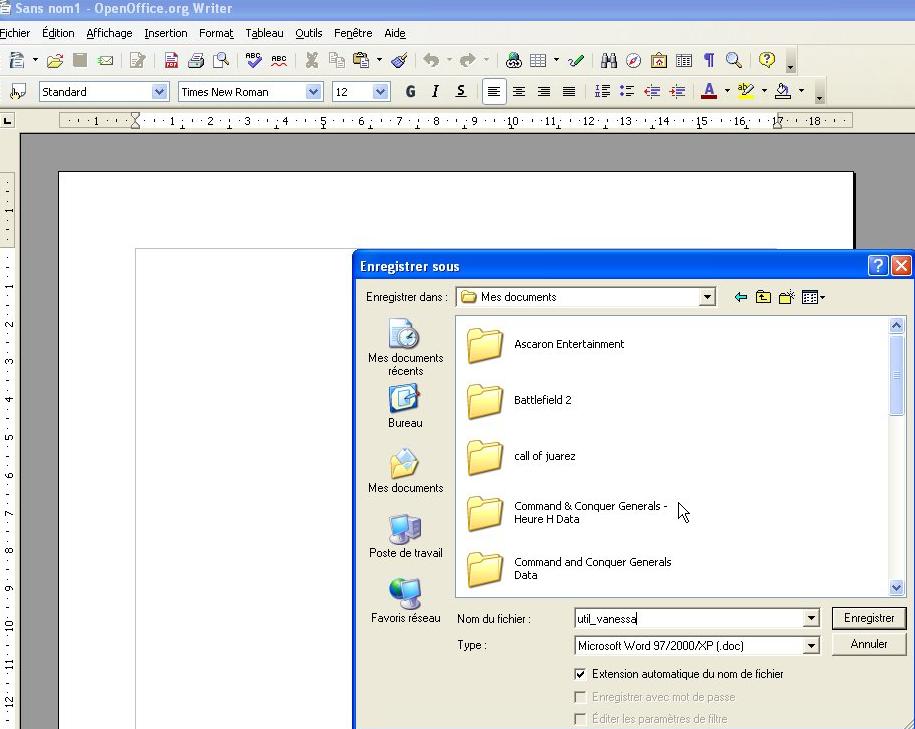Turn on bulleted list
915x729 pixels.
627,91
